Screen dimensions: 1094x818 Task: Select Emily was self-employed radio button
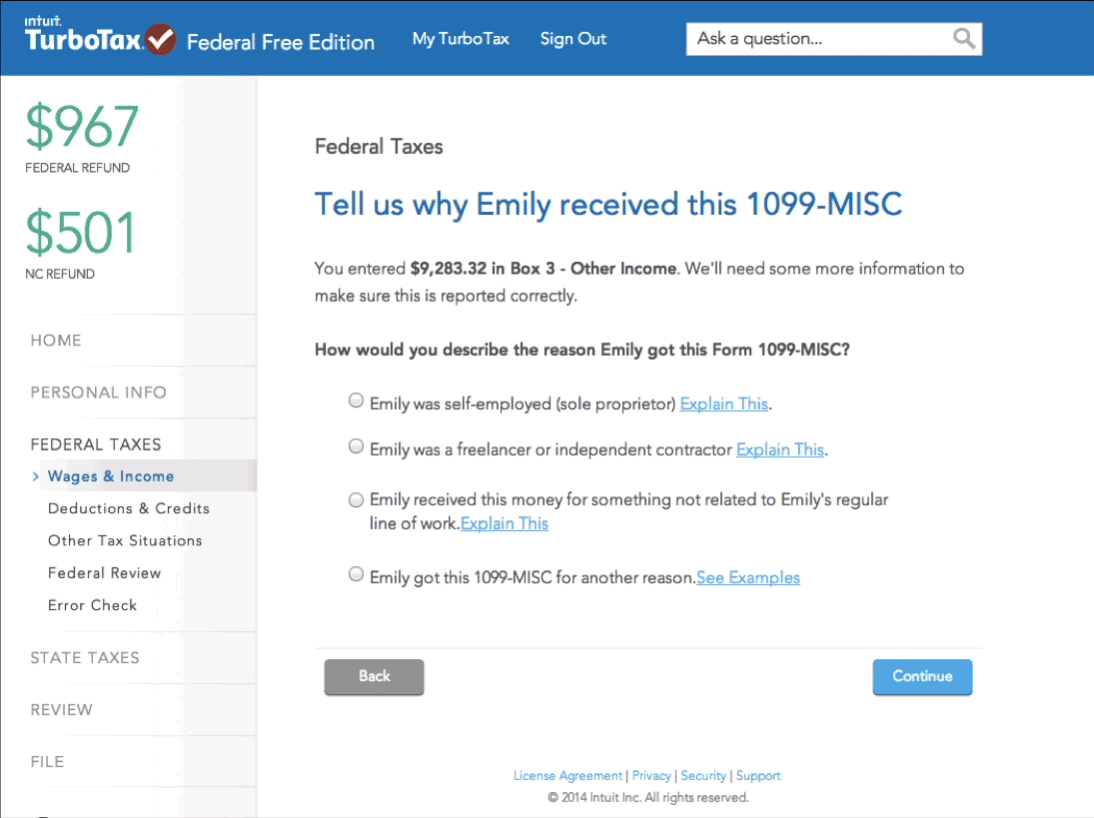[356, 401]
